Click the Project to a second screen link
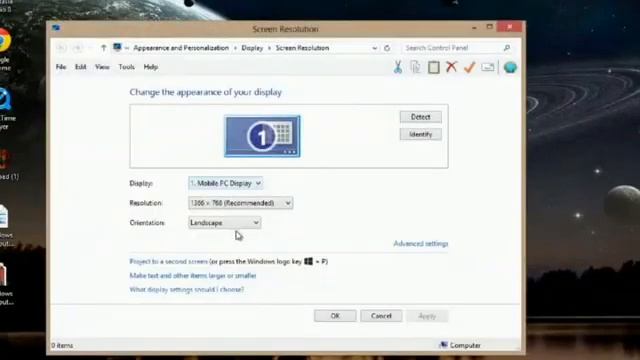Image resolution: width=640 pixels, height=360 pixels. (169, 261)
